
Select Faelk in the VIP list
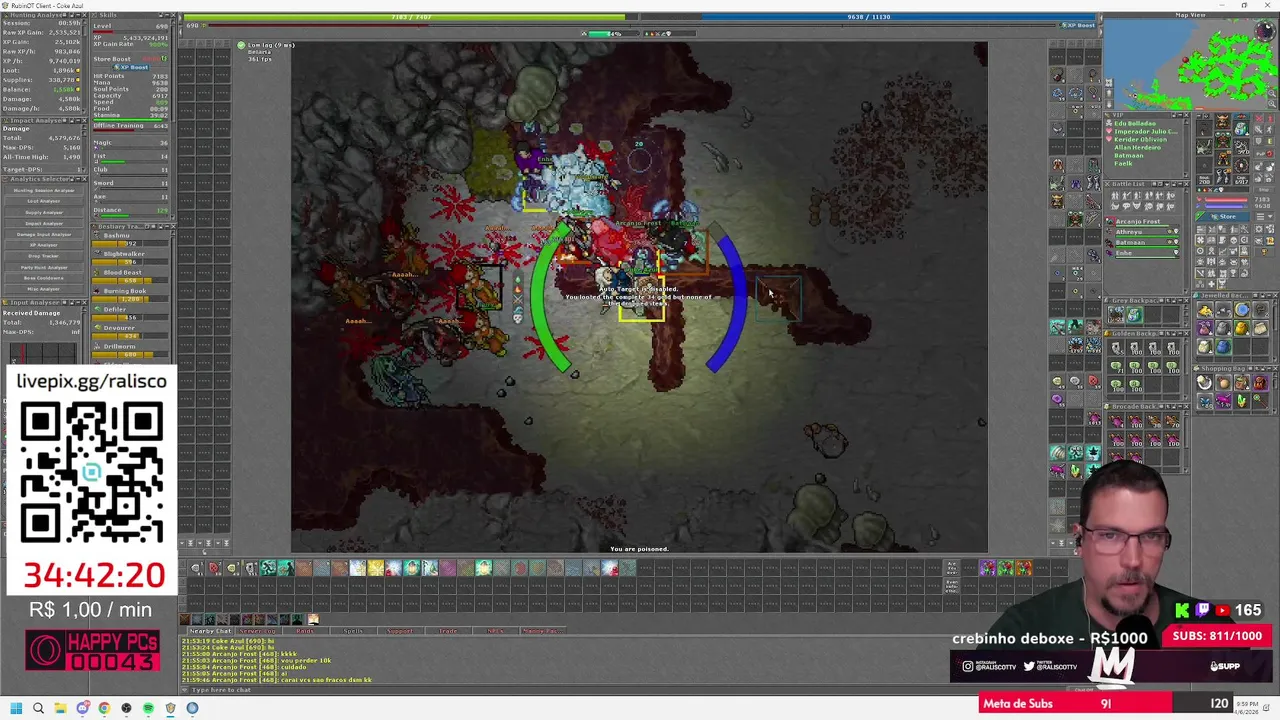pyautogui.click(x=1123, y=163)
